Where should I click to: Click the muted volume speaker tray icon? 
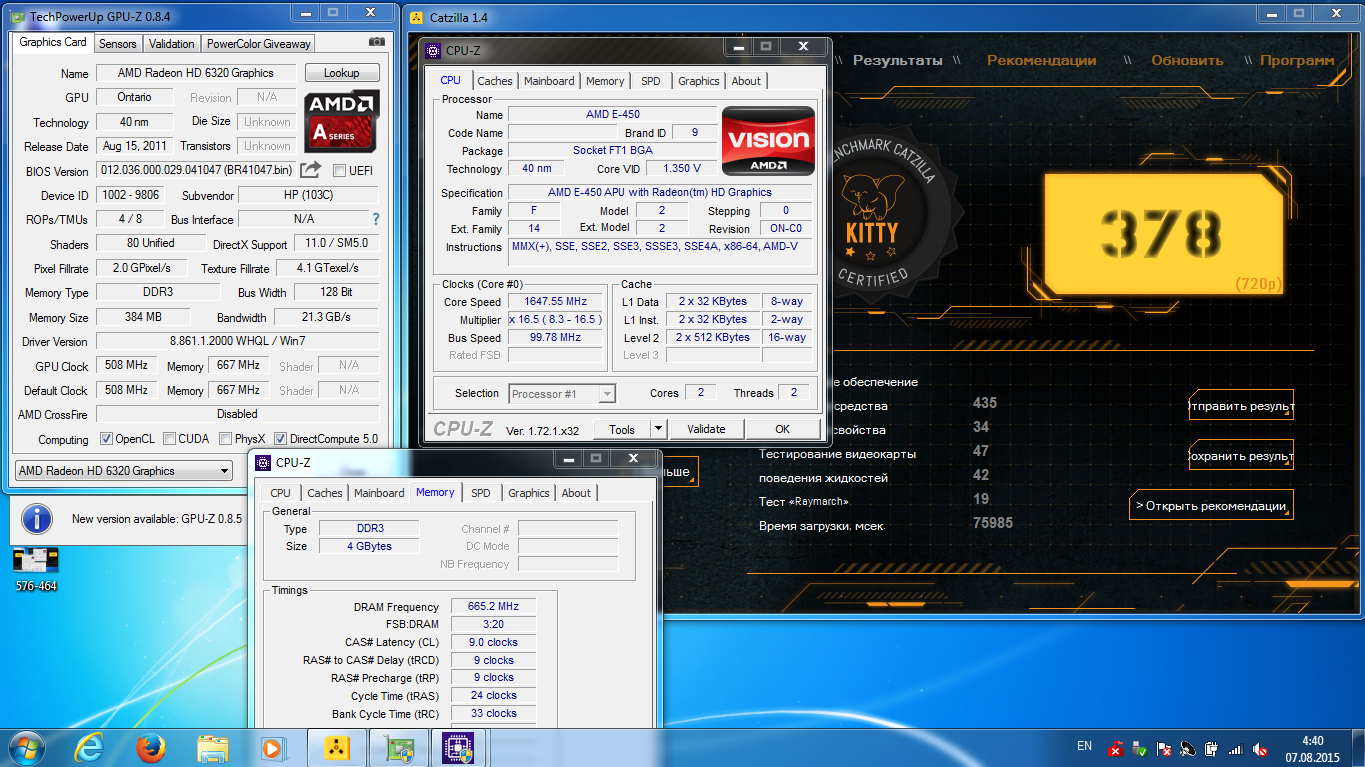tap(1260, 748)
